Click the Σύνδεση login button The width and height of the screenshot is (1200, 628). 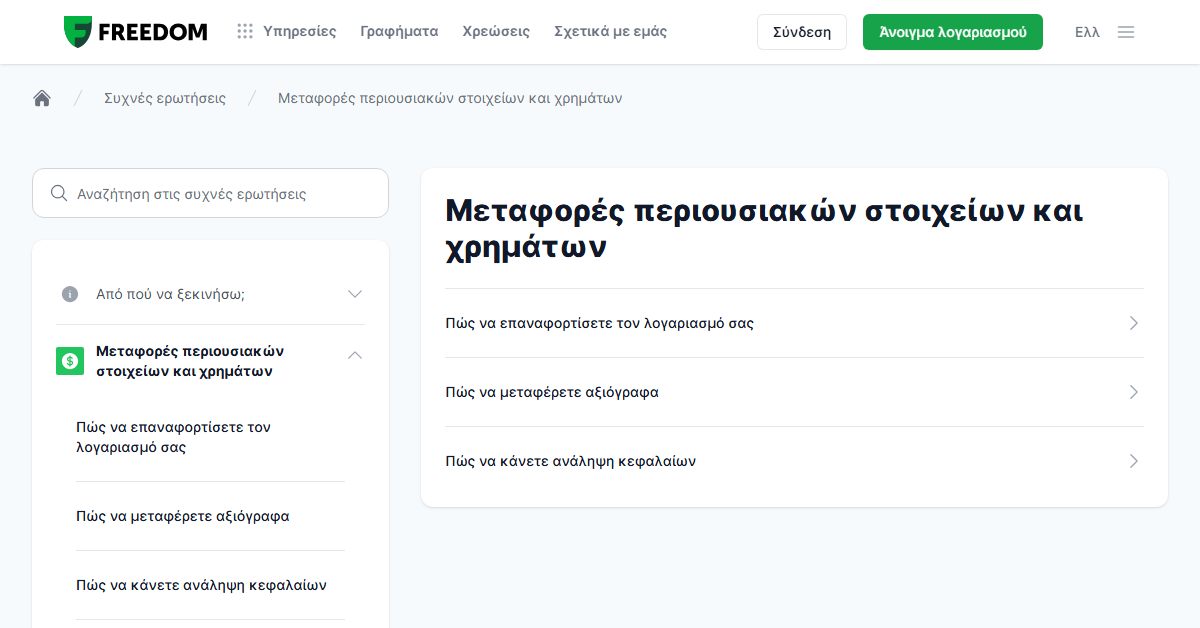point(802,32)
